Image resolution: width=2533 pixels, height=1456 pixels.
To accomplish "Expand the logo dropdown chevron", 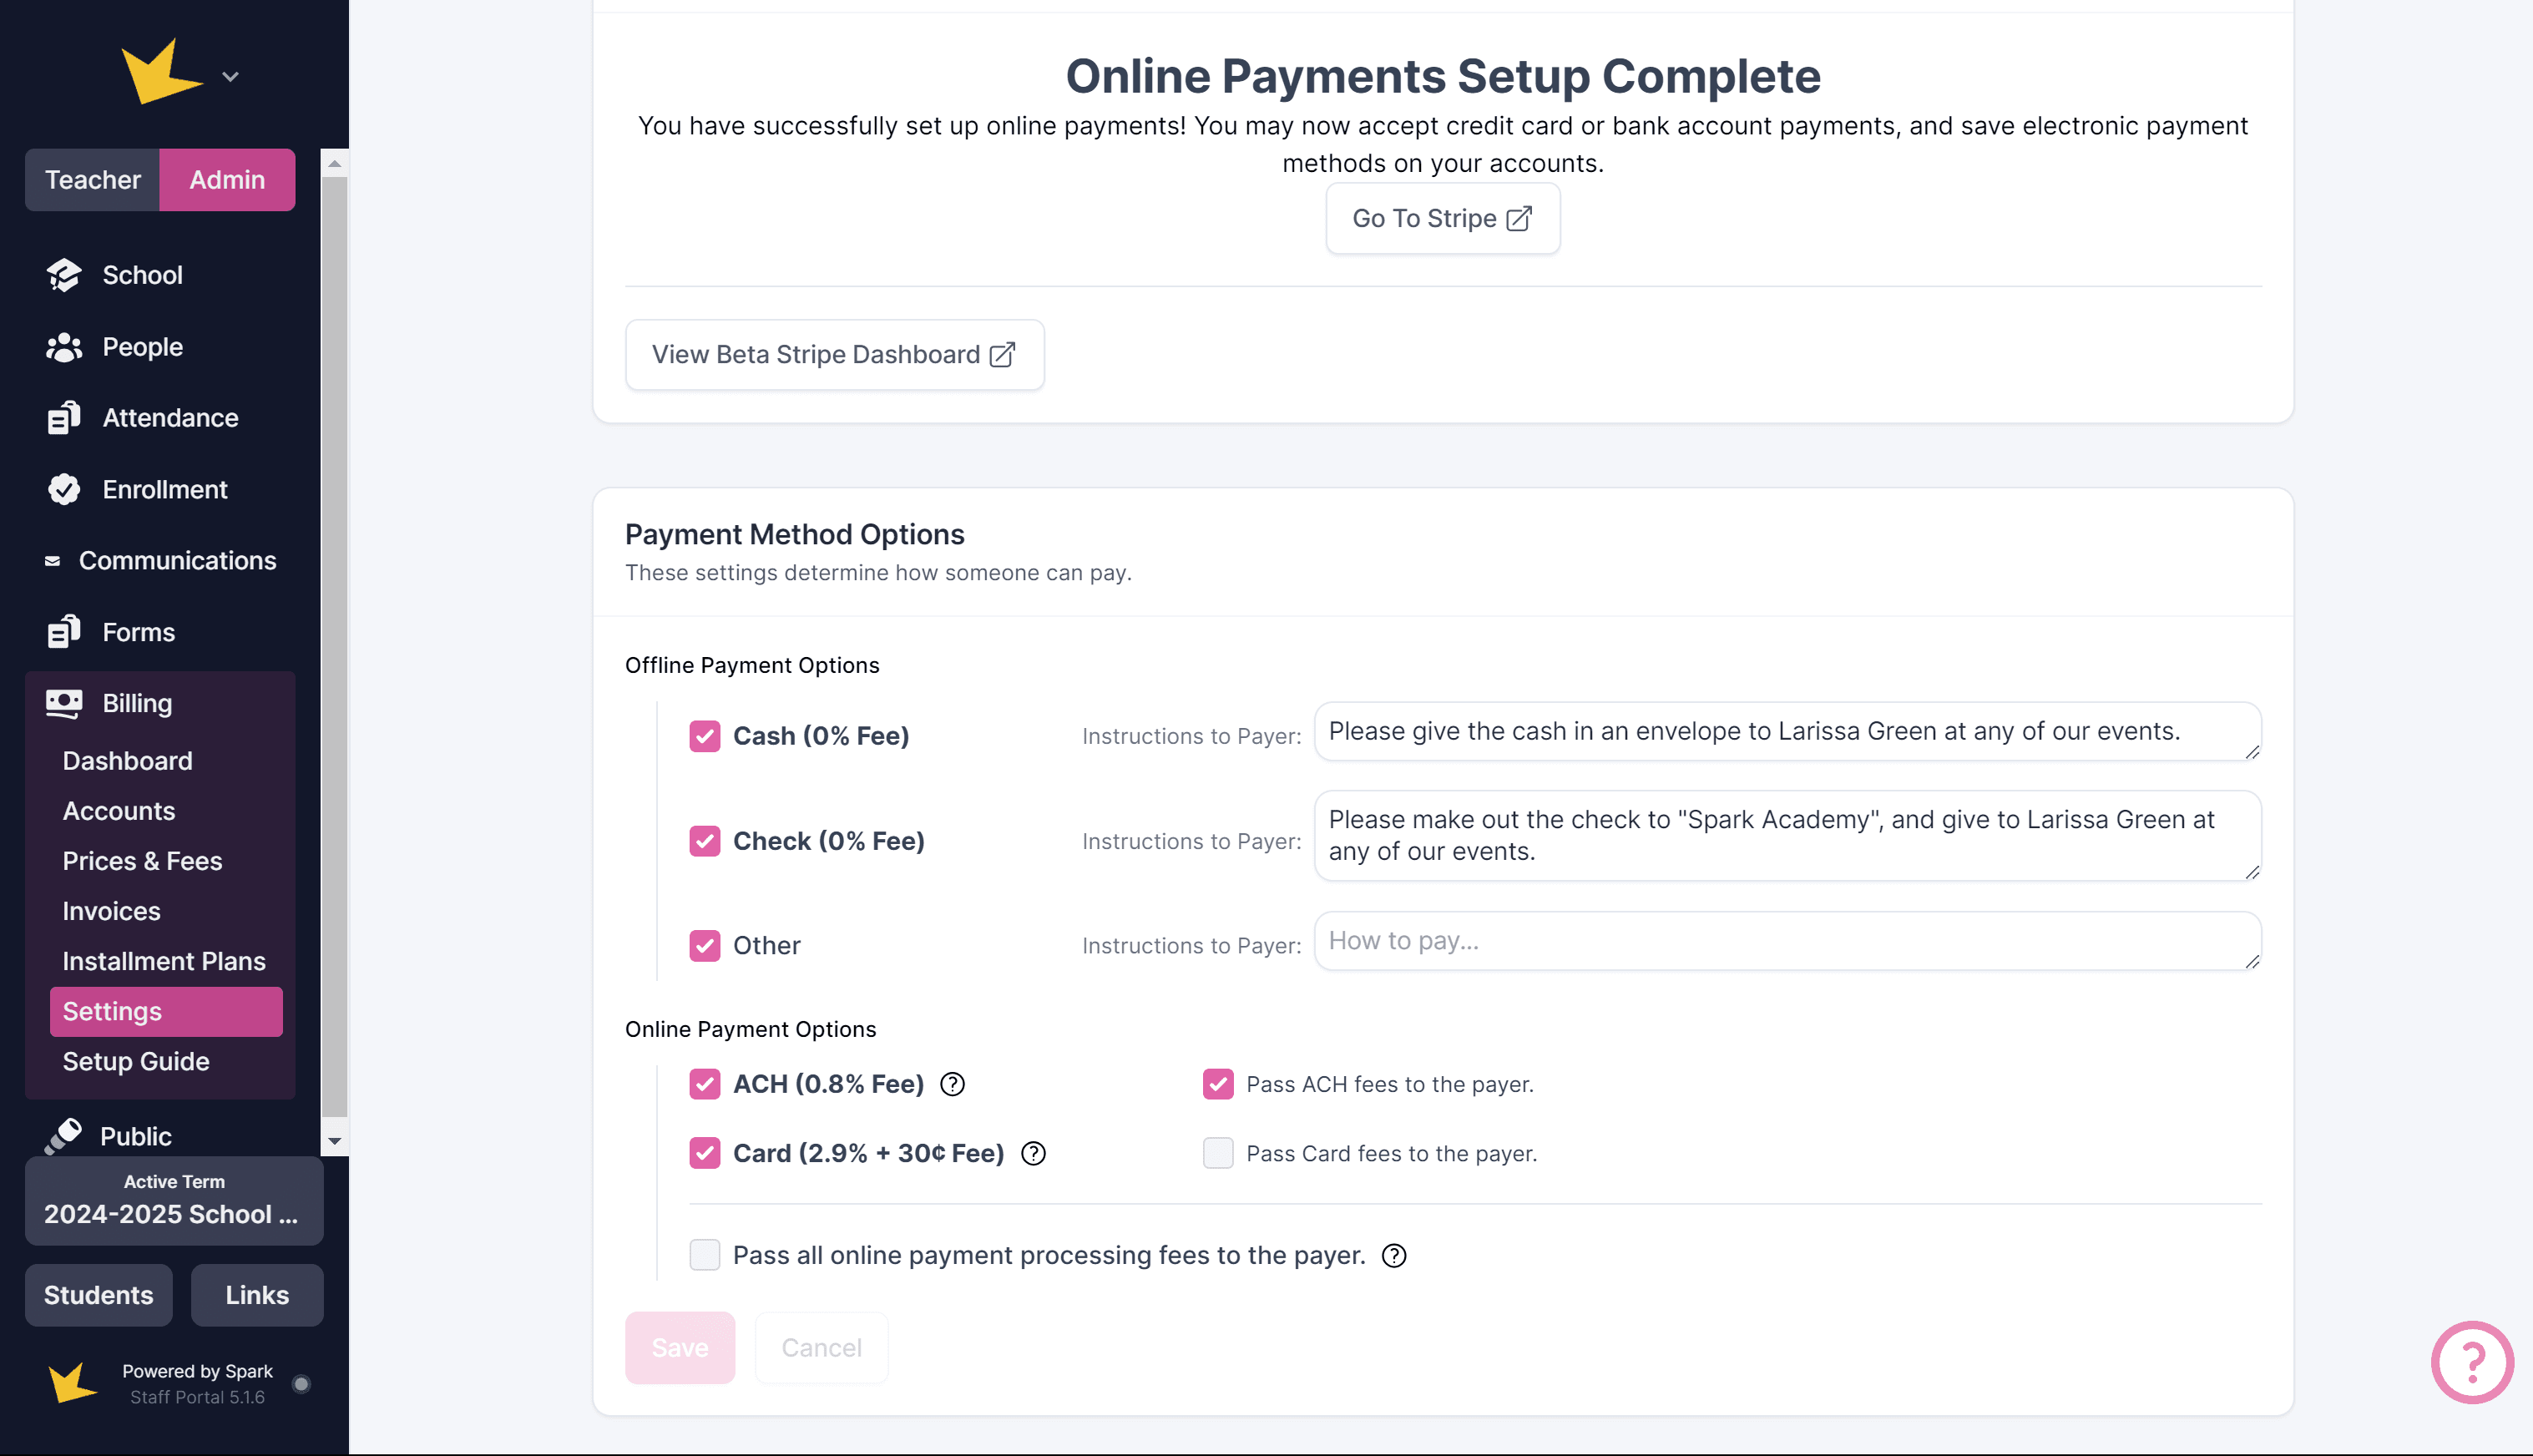I will [230, 77].
